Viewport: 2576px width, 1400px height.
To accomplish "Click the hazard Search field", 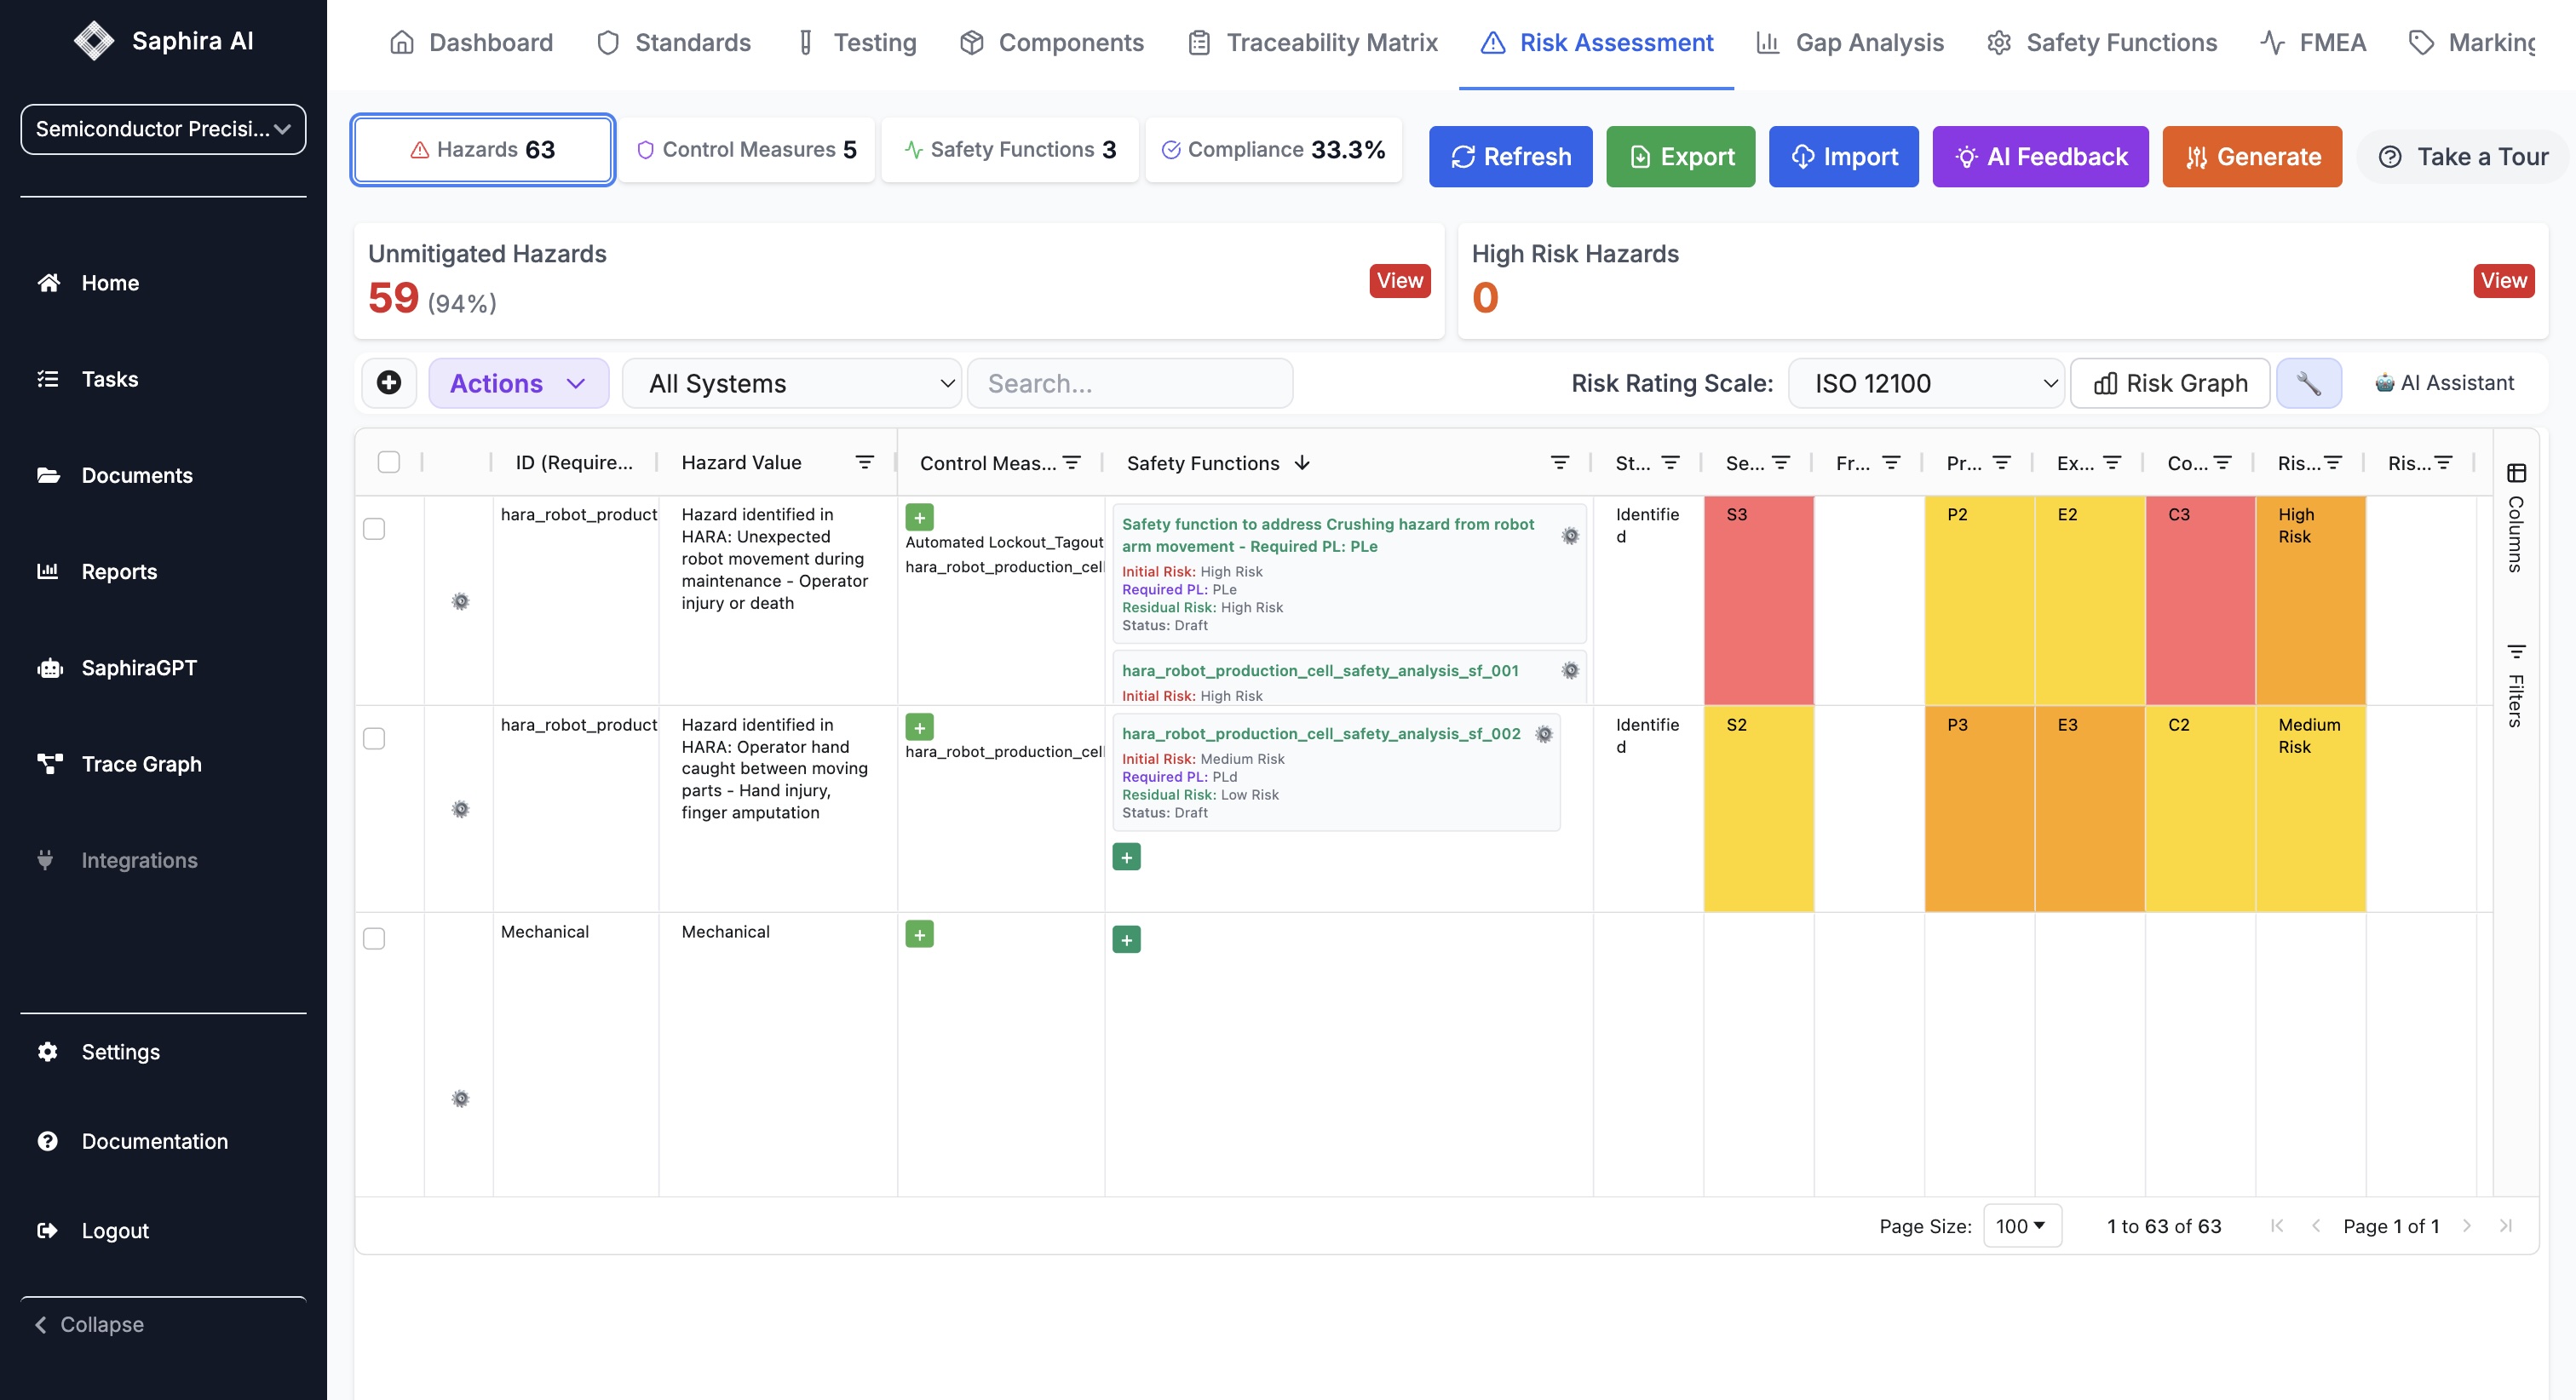I will click(x=1130, y=383).
